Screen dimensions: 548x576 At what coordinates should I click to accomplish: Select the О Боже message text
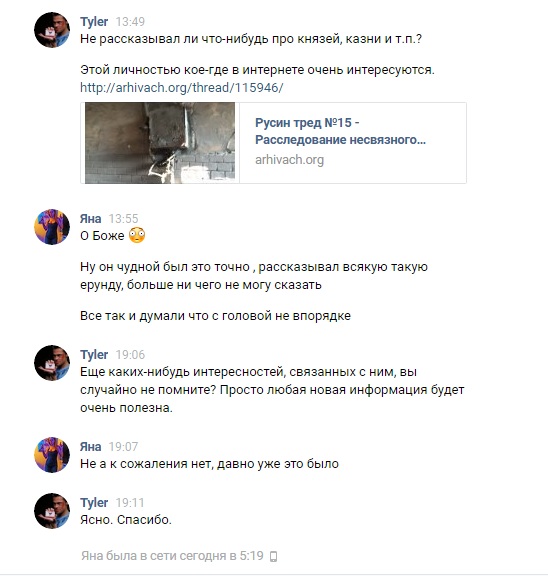click(x=102, y=236)
